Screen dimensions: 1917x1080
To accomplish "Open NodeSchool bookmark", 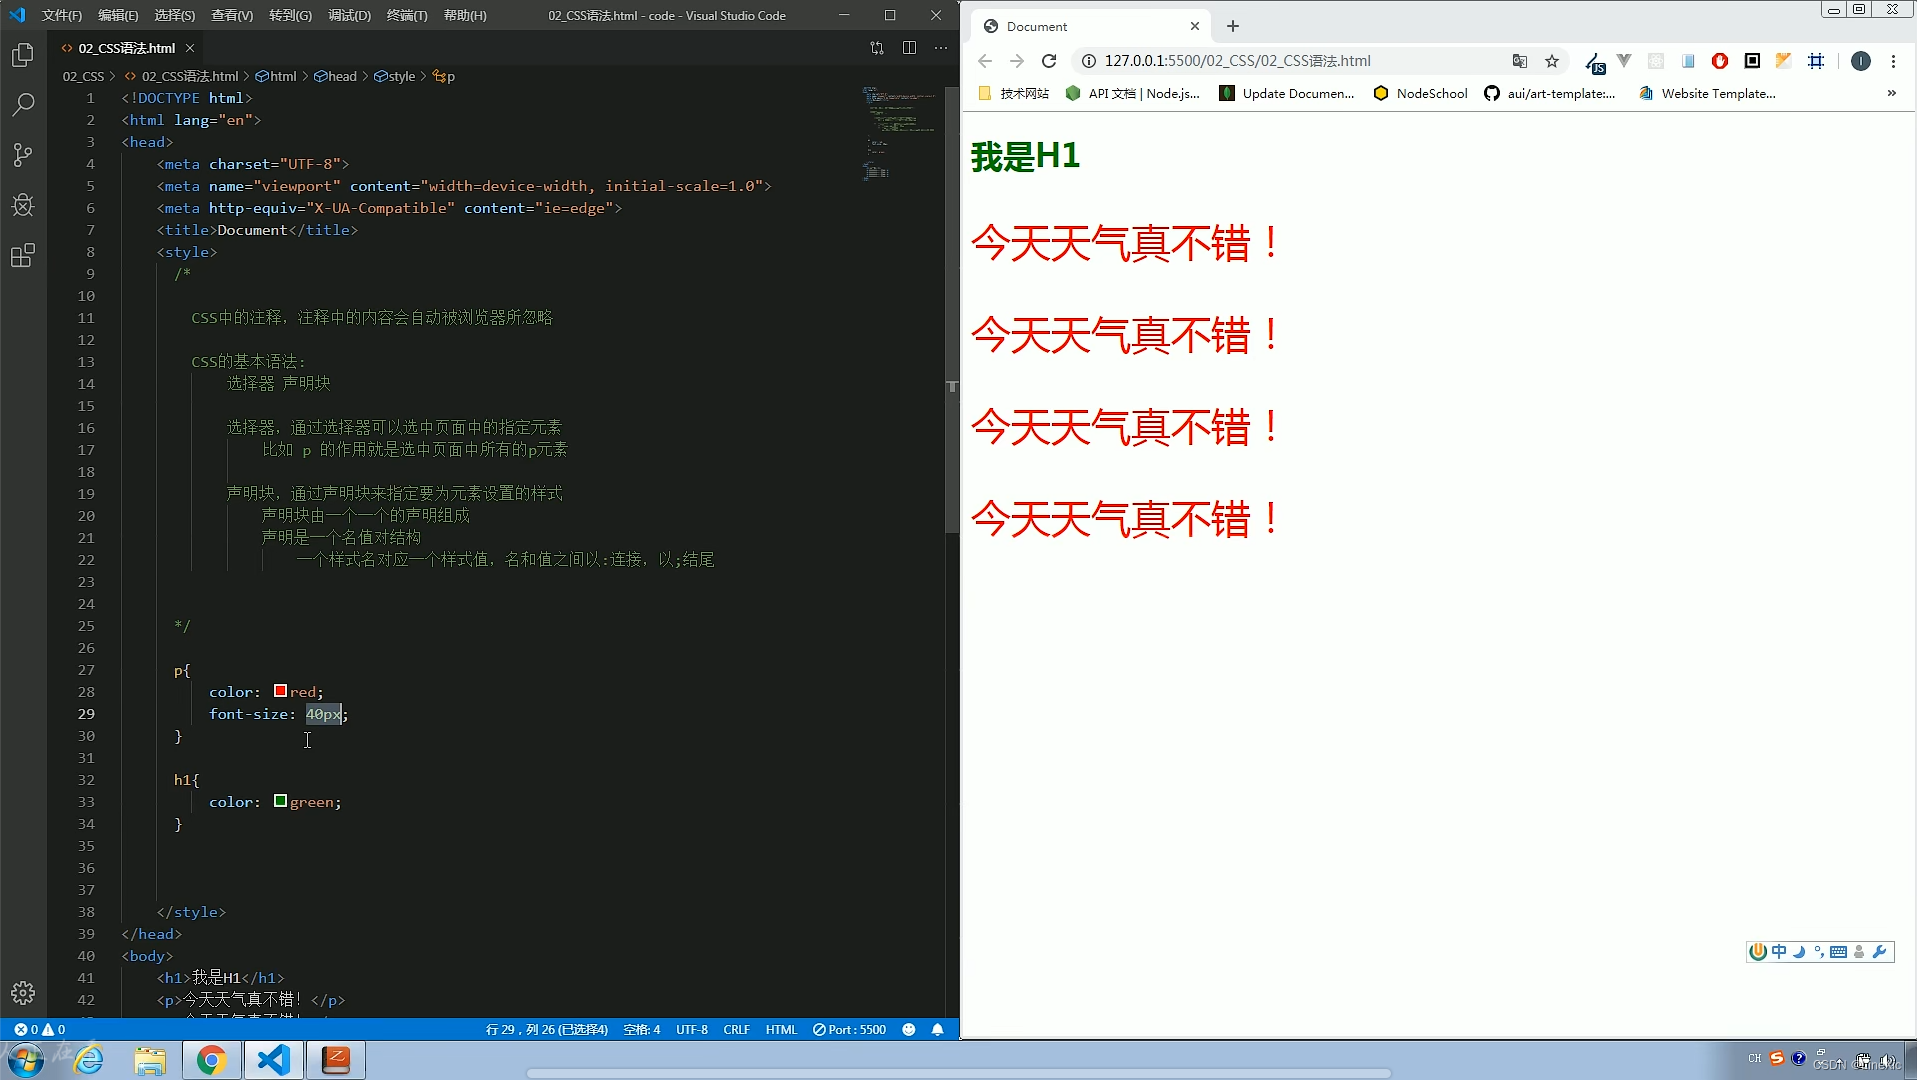I will coord(1420,93).
